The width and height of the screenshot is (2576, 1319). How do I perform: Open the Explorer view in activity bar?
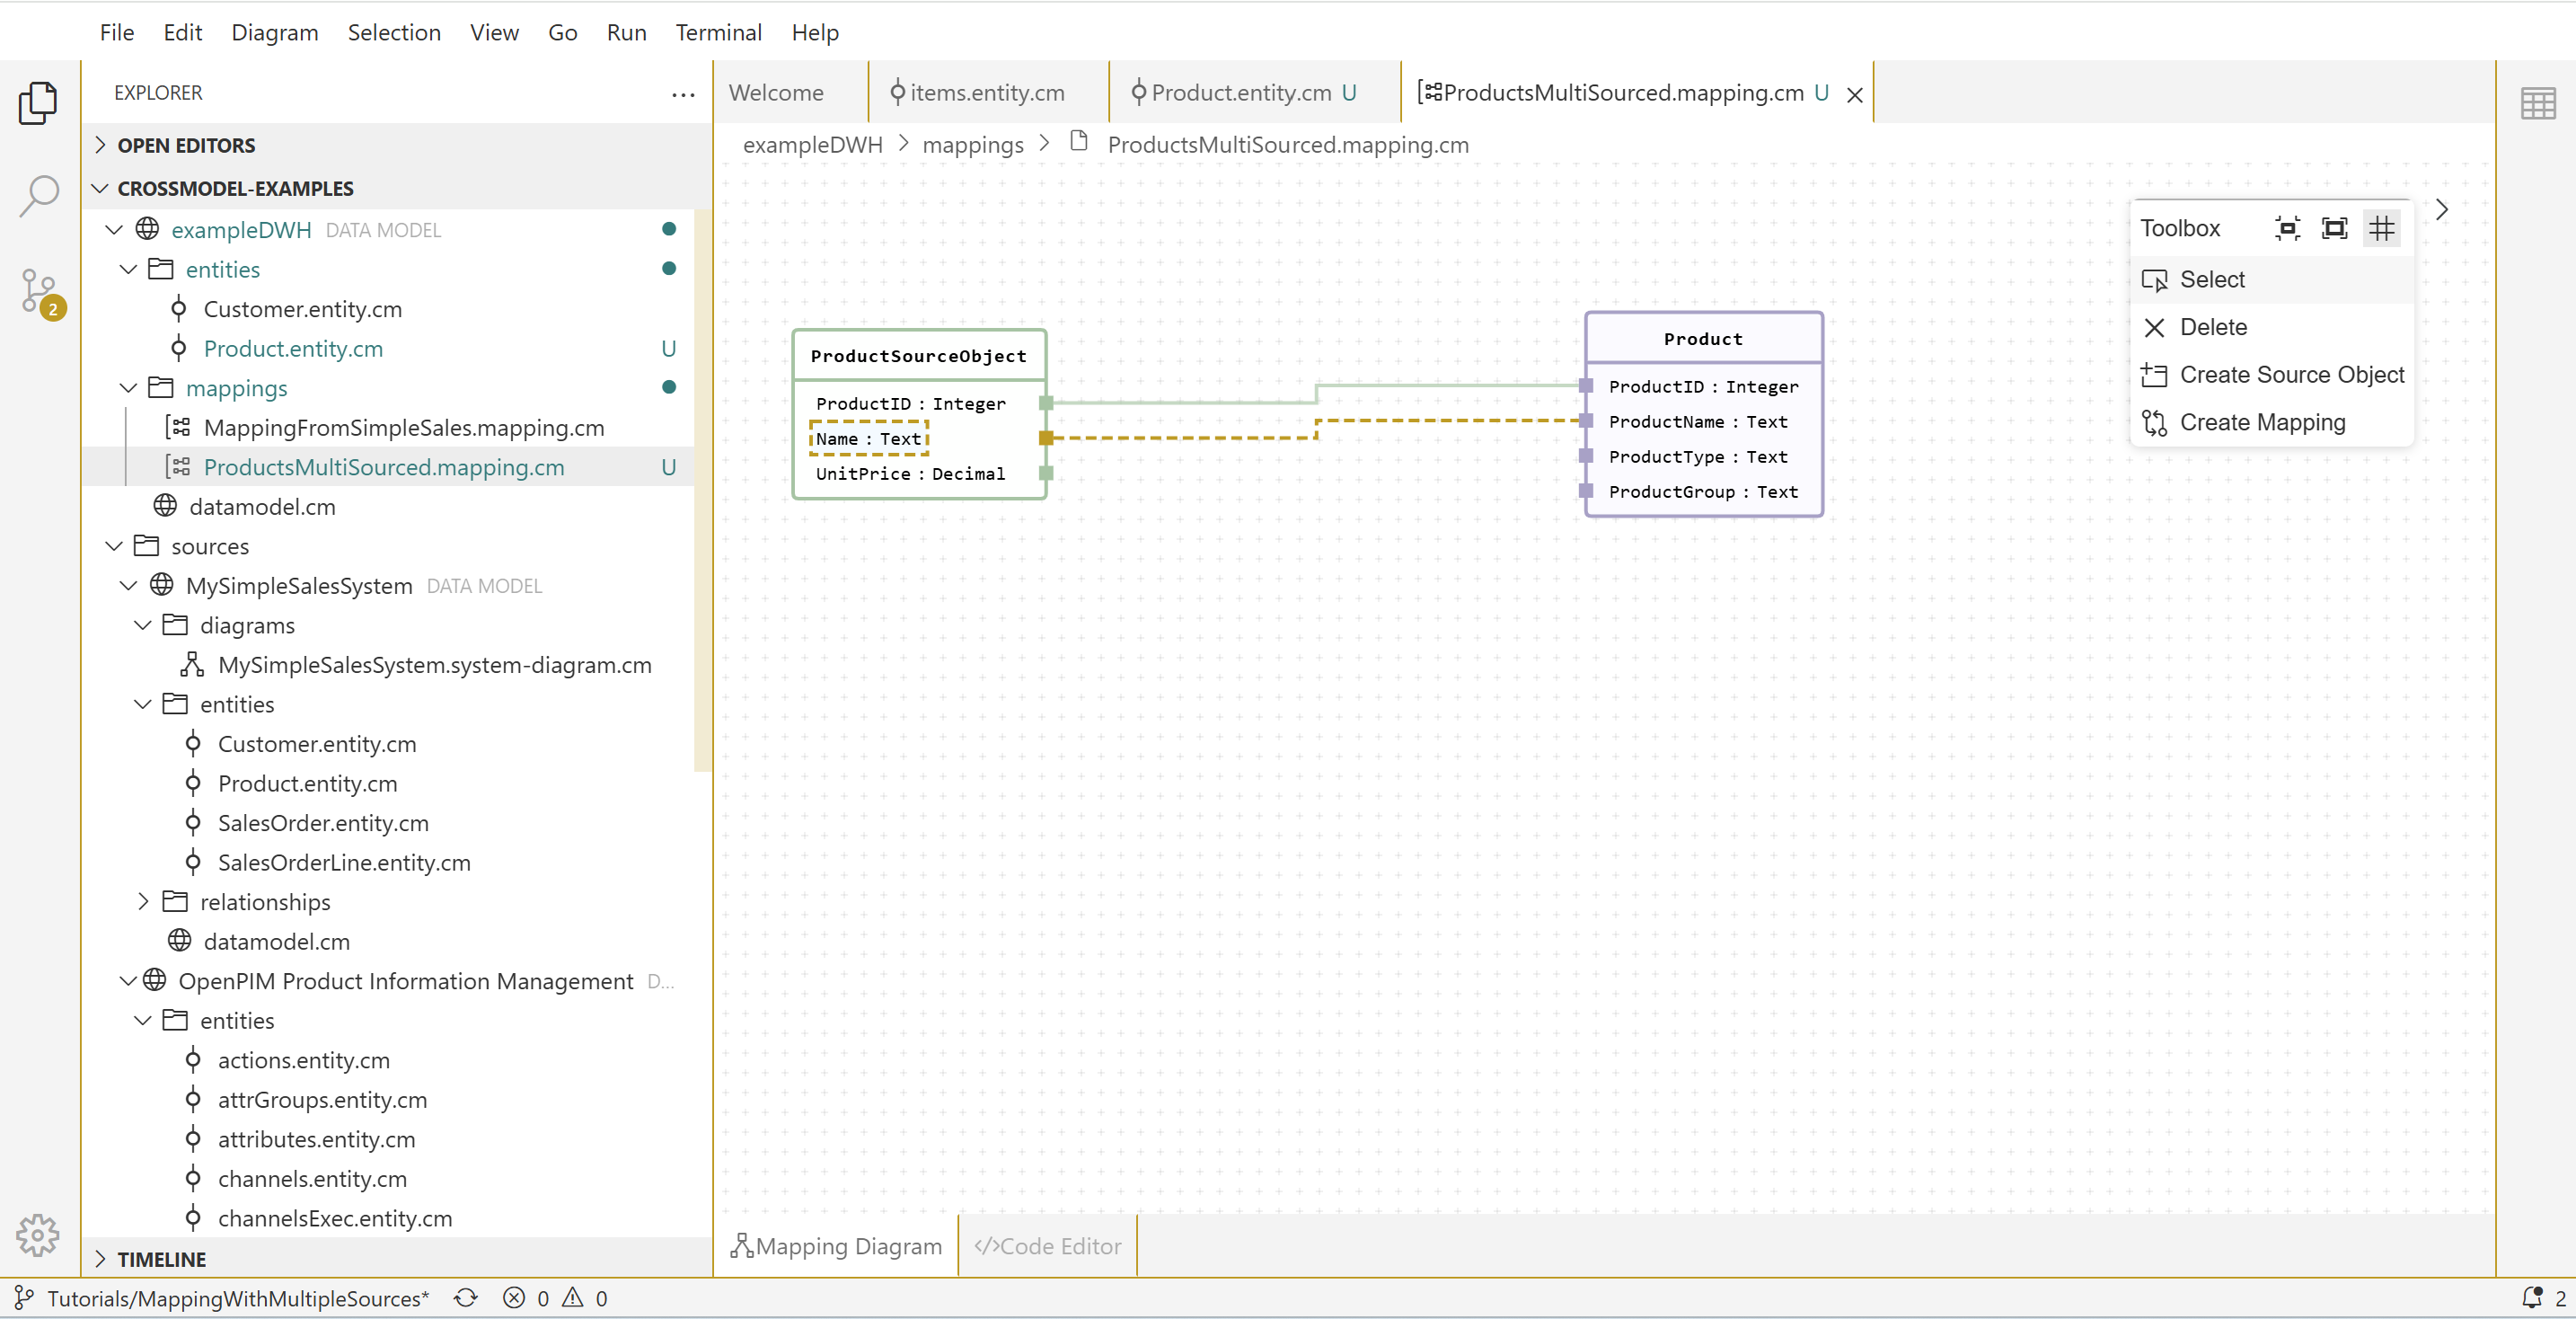38,103
